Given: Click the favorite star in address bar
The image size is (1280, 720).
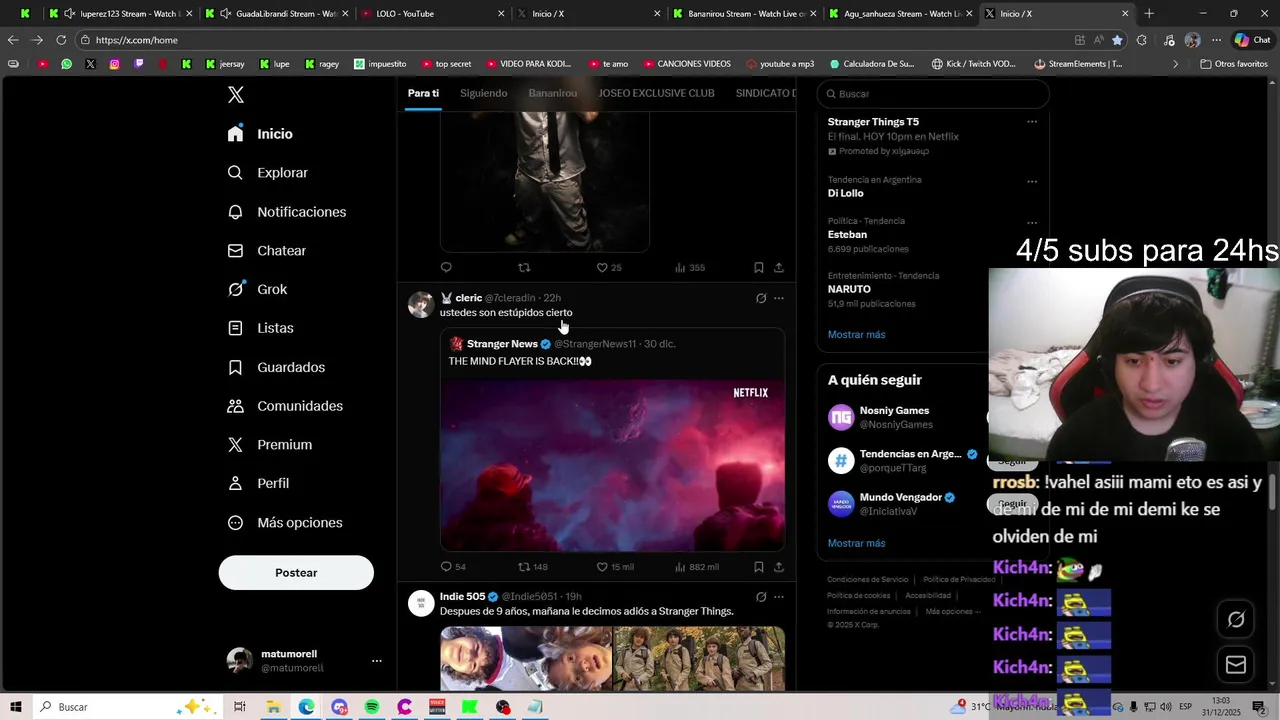Looking at the screenshot, I should pyautogui.click(x=1117, y=40).
